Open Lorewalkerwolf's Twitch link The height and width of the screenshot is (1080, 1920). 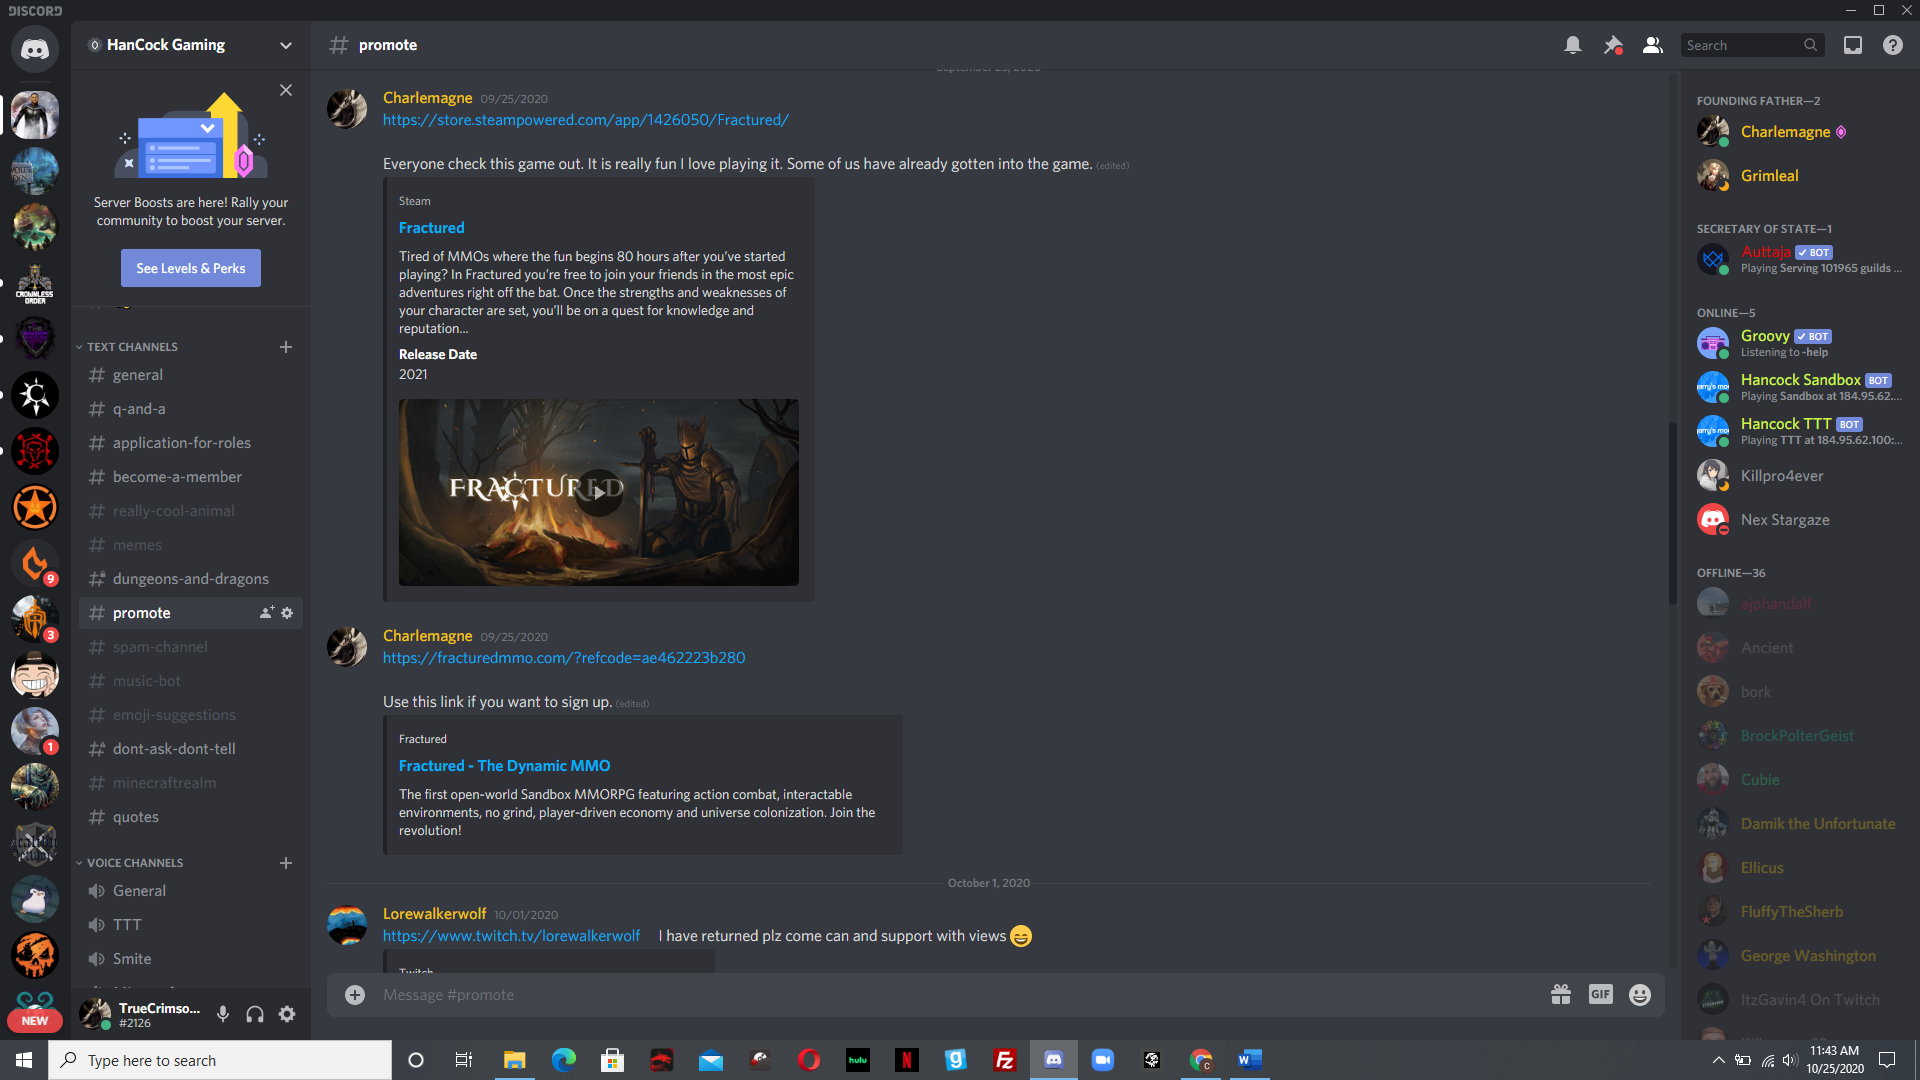coord(511,935)
